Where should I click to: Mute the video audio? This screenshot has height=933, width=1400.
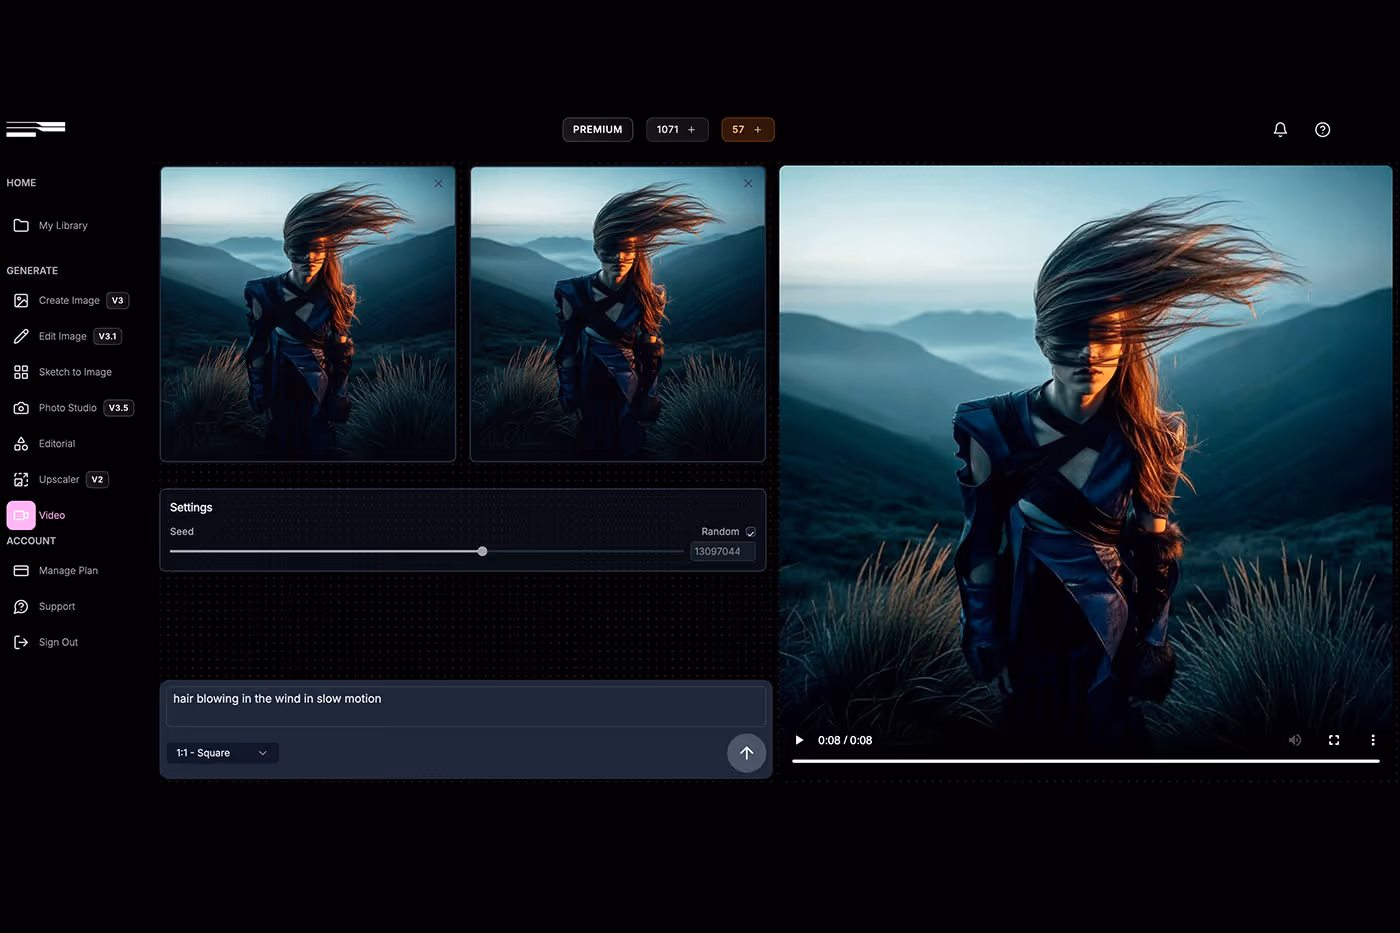click(x=1295, y=740)
